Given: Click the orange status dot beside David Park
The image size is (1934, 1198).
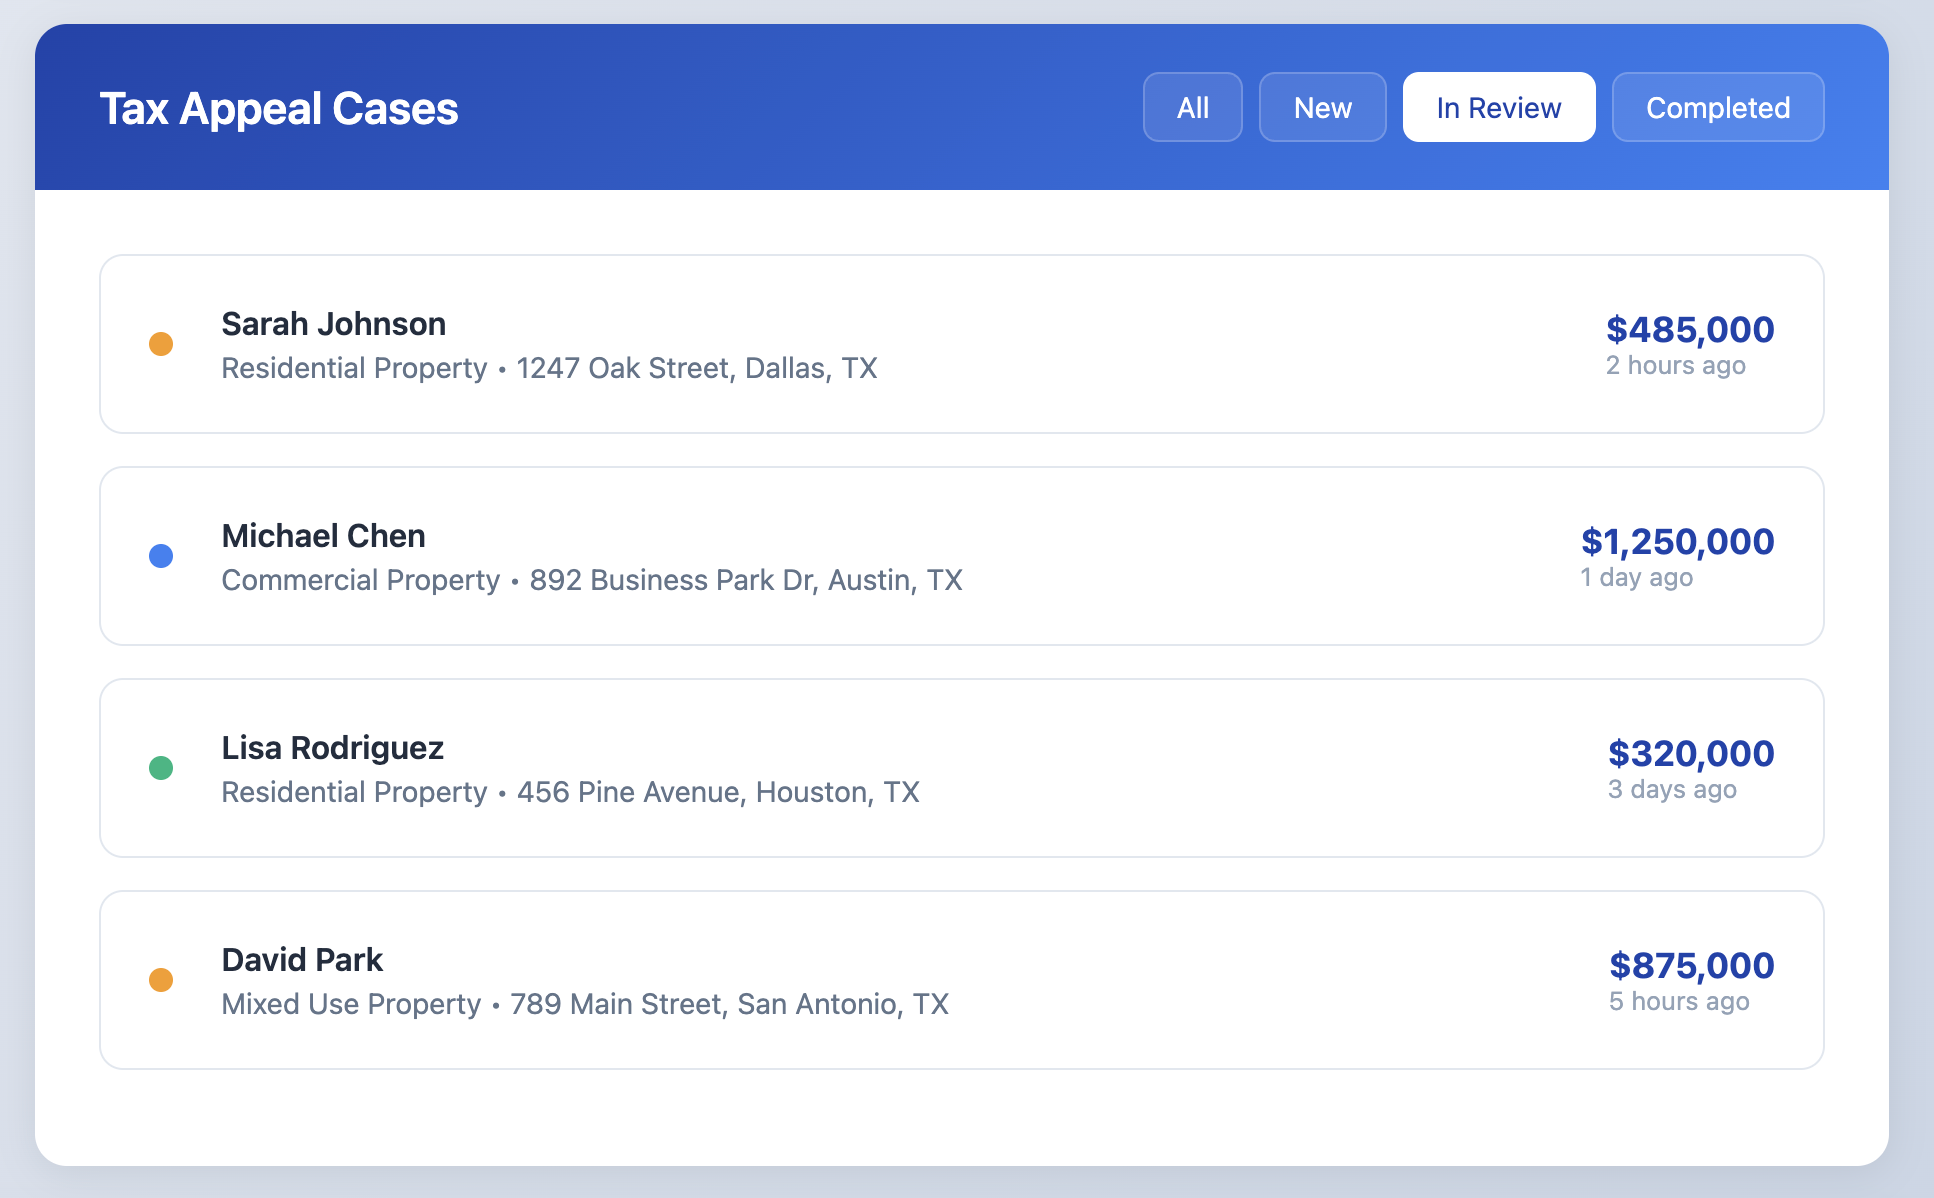Looking at the screenshot, I should pyautogui.click(x=161, y=979).
